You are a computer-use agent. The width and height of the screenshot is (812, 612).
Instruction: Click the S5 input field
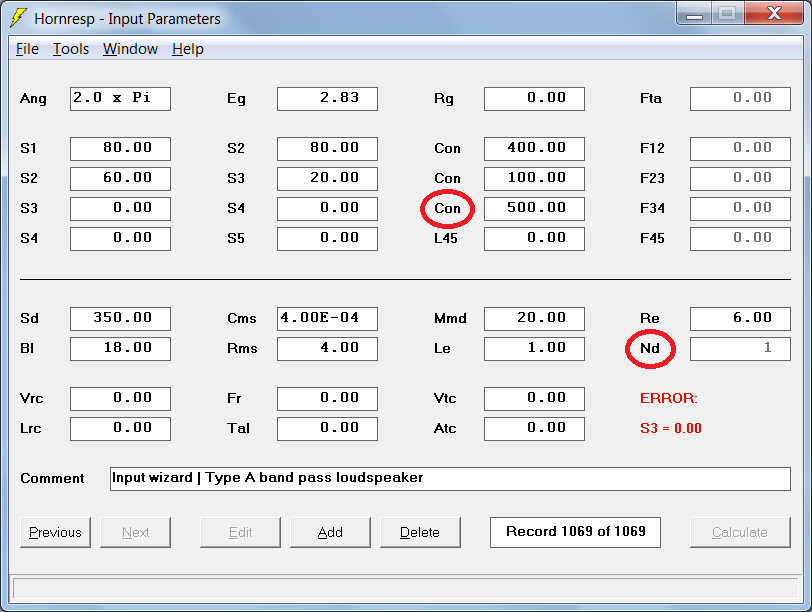[x=327, y=239]
